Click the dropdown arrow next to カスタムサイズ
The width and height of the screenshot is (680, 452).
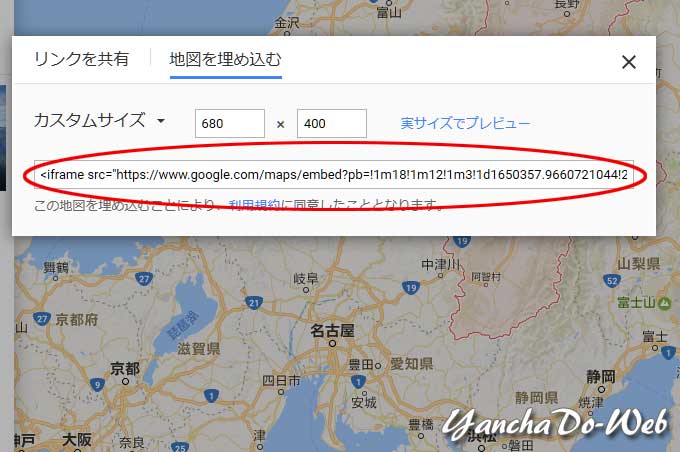click(x=160, y=122)
